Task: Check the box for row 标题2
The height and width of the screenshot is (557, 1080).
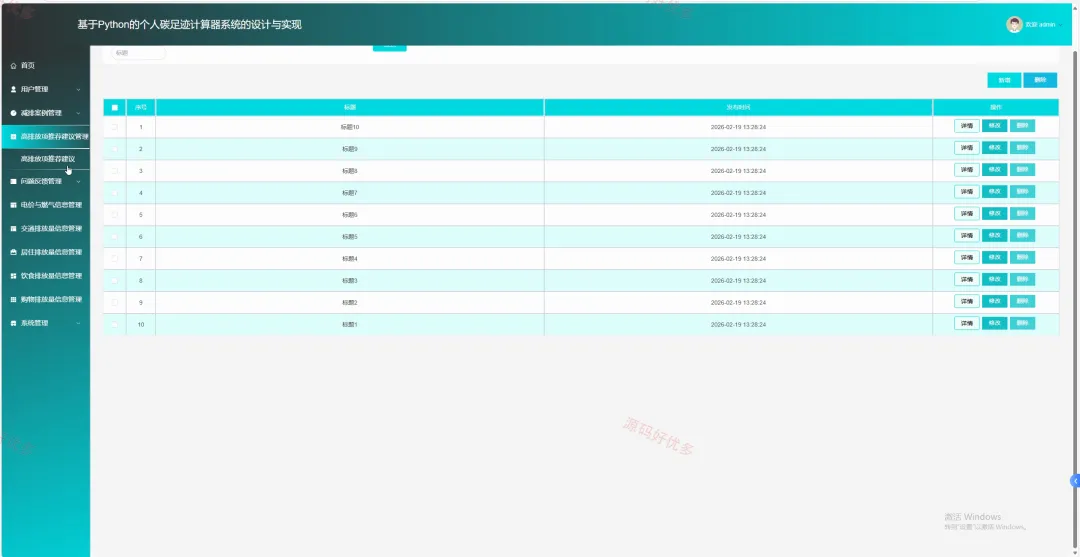Action: [x=114, y=302]
